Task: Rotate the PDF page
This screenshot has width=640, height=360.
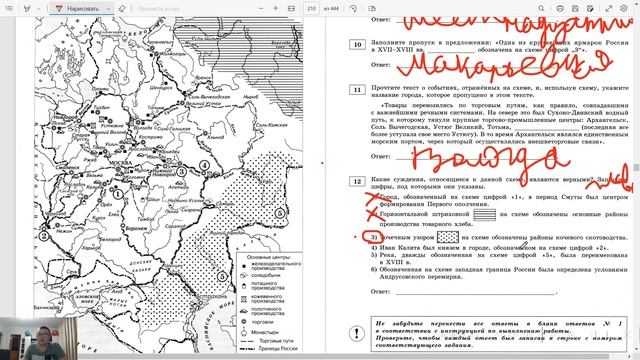Action: click(353, 8)
